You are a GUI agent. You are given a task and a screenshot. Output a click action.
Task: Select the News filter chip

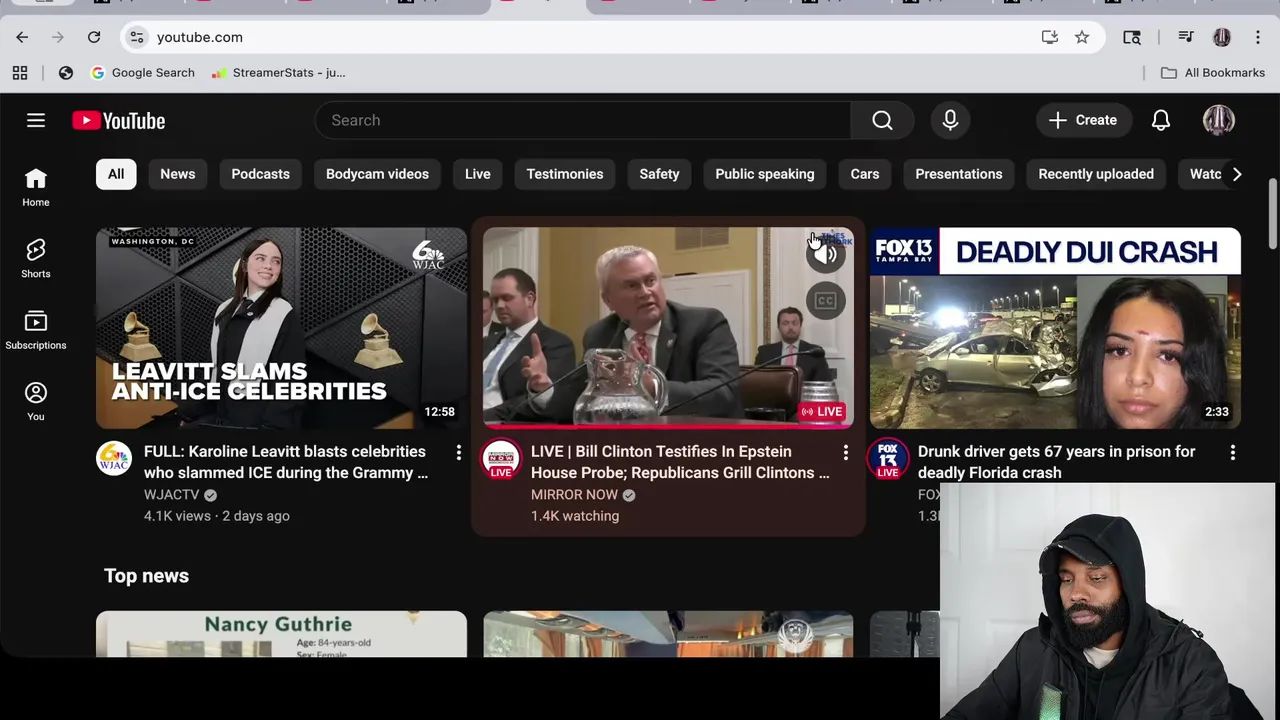point(178,174)
